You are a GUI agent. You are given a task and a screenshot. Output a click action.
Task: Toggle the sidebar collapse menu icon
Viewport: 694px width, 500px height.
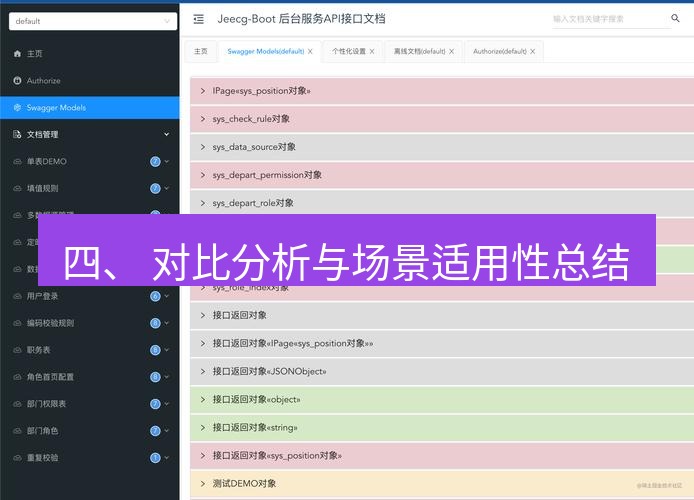pyautogui.click(x=199, y=19)
